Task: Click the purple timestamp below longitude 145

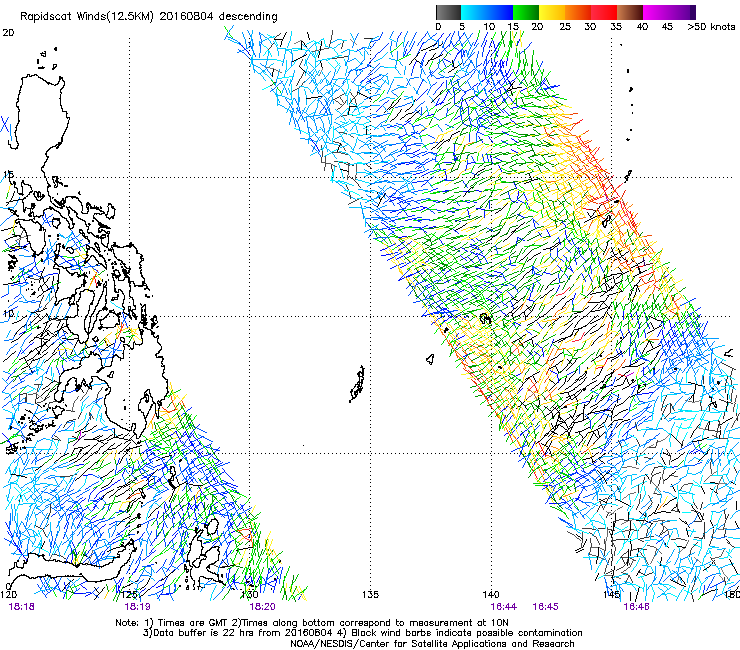Action: point(636,607)
